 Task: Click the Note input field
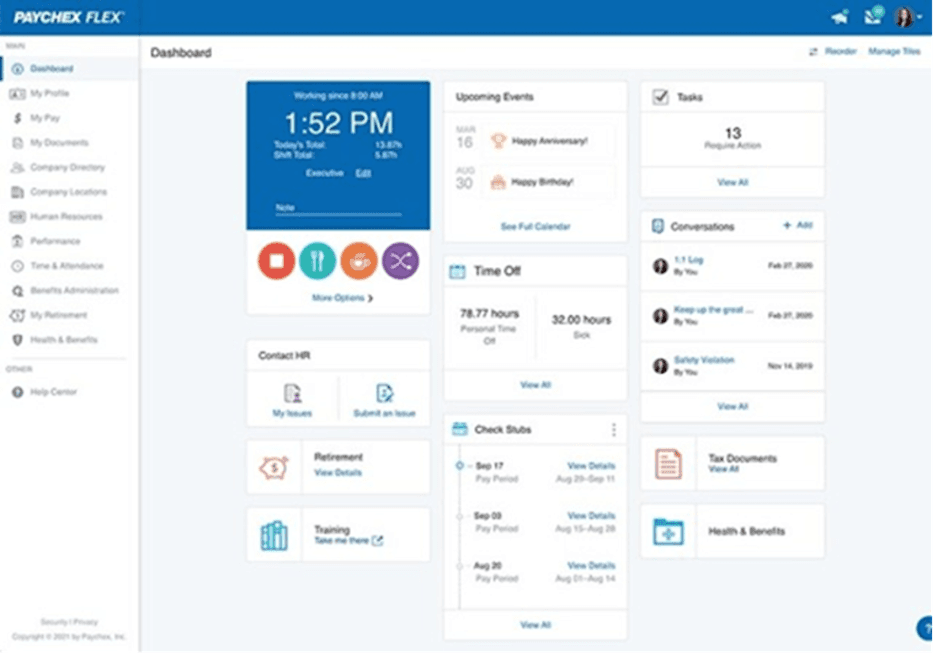coord(338,208)
